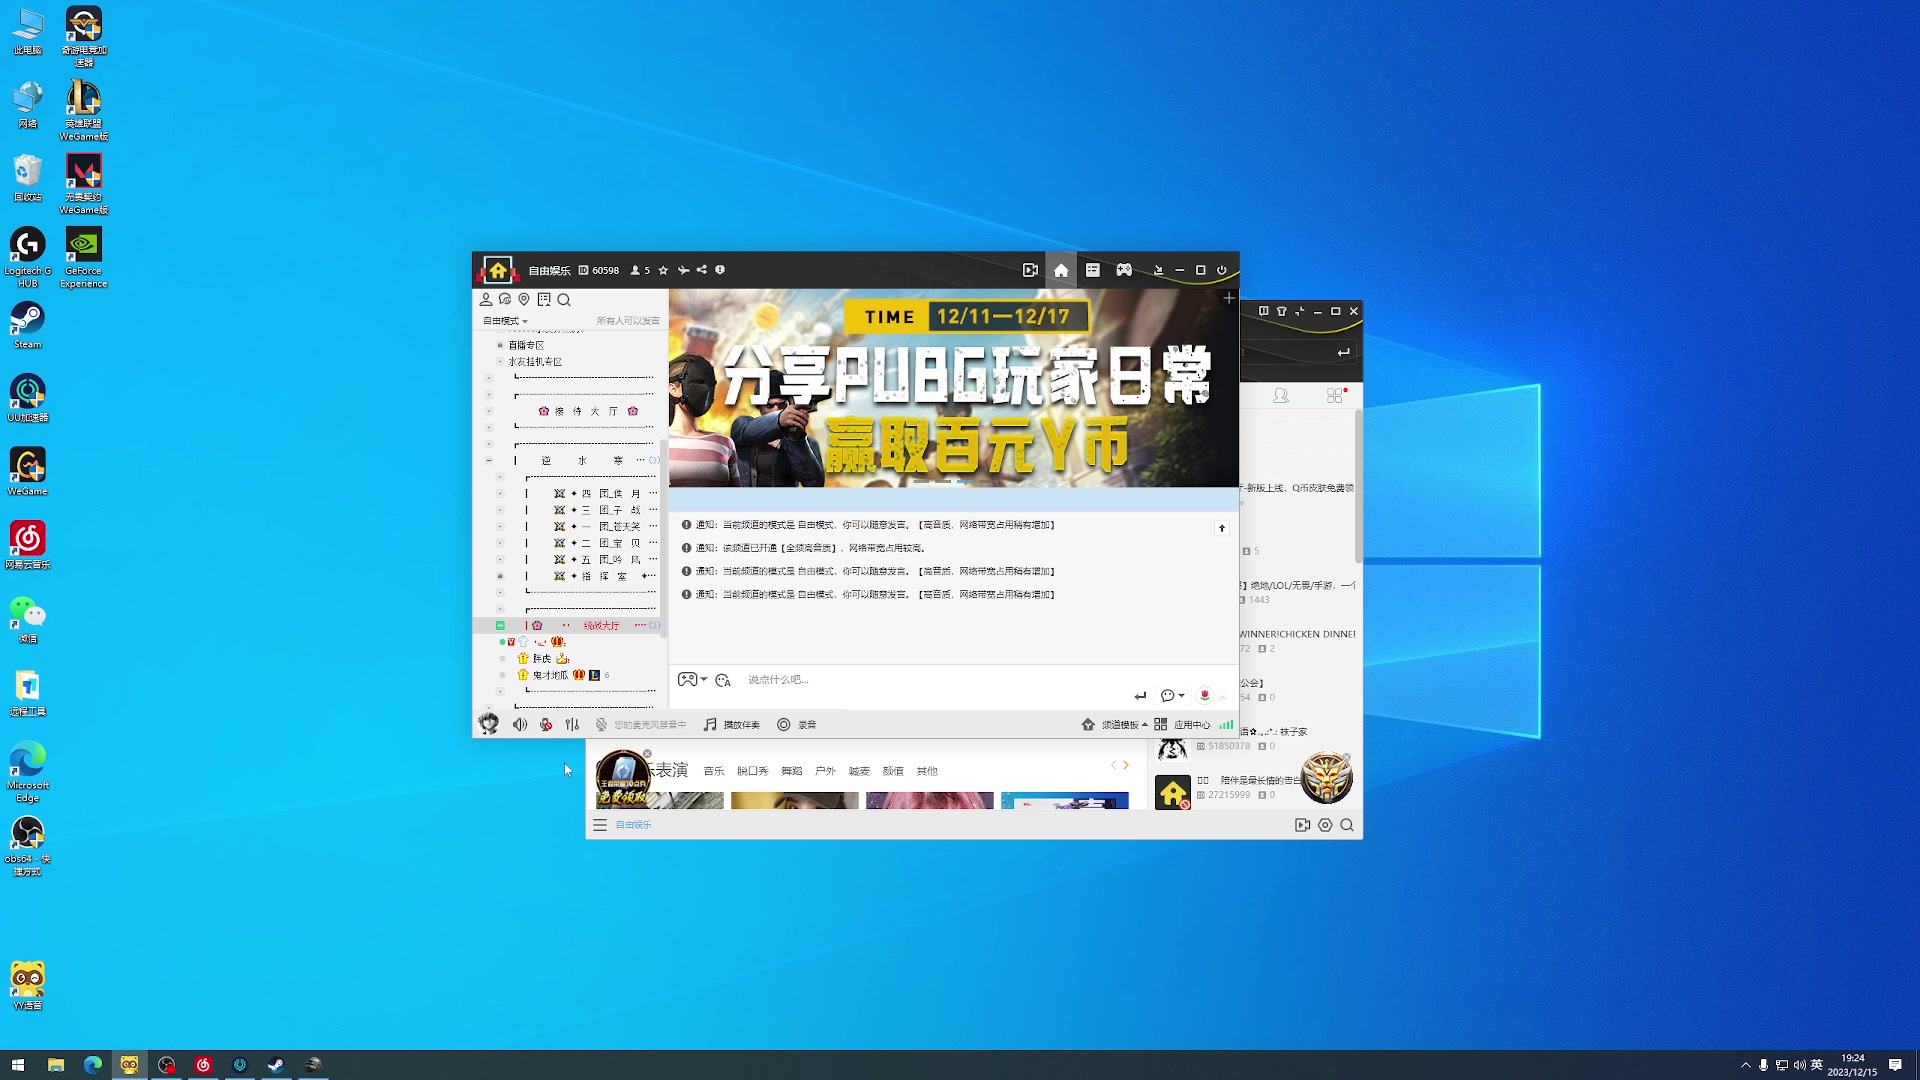Open the emoji font icon in chat input
The height and width of the screenshot is (1080, 1920).
pyautogui.click(x=723, y=680)
